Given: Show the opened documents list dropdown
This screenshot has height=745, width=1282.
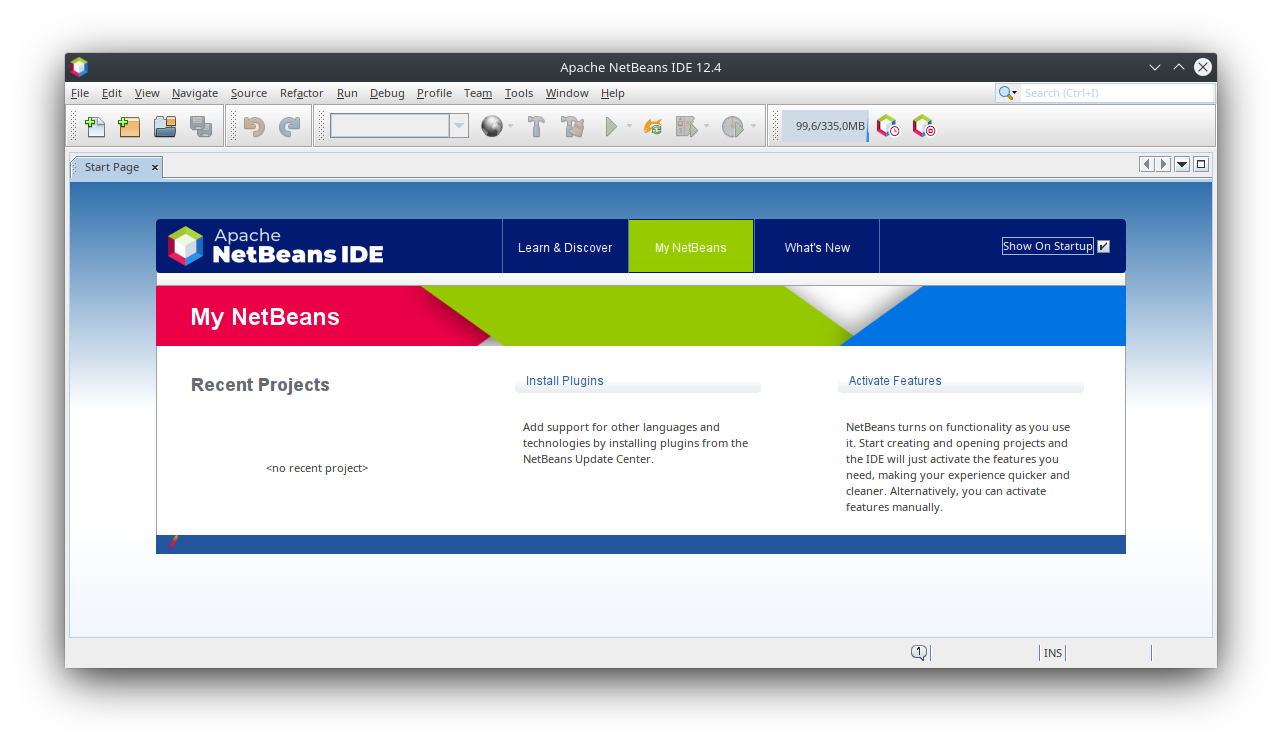Looking at the screenshot, I should pos(1182,165).
